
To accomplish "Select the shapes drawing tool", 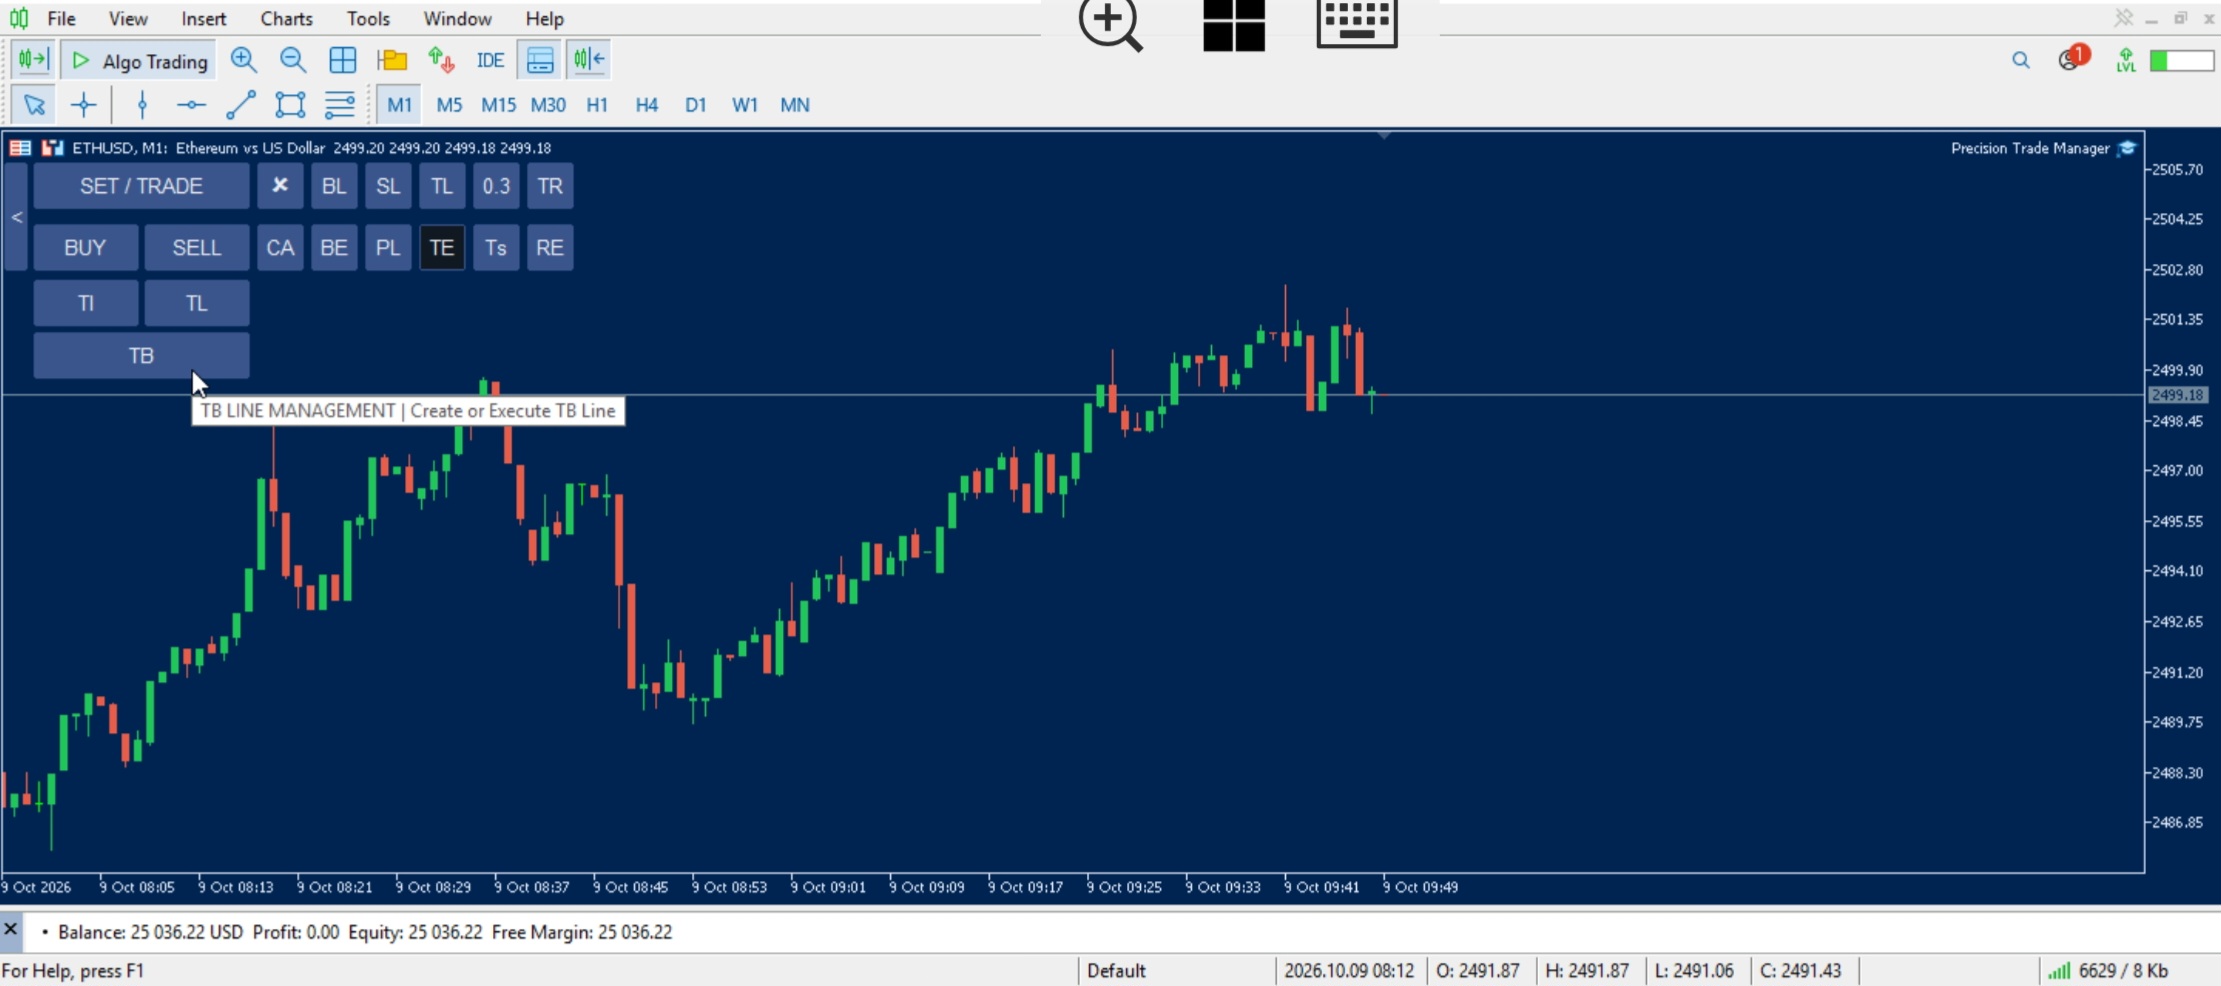I will pos(290,104).
